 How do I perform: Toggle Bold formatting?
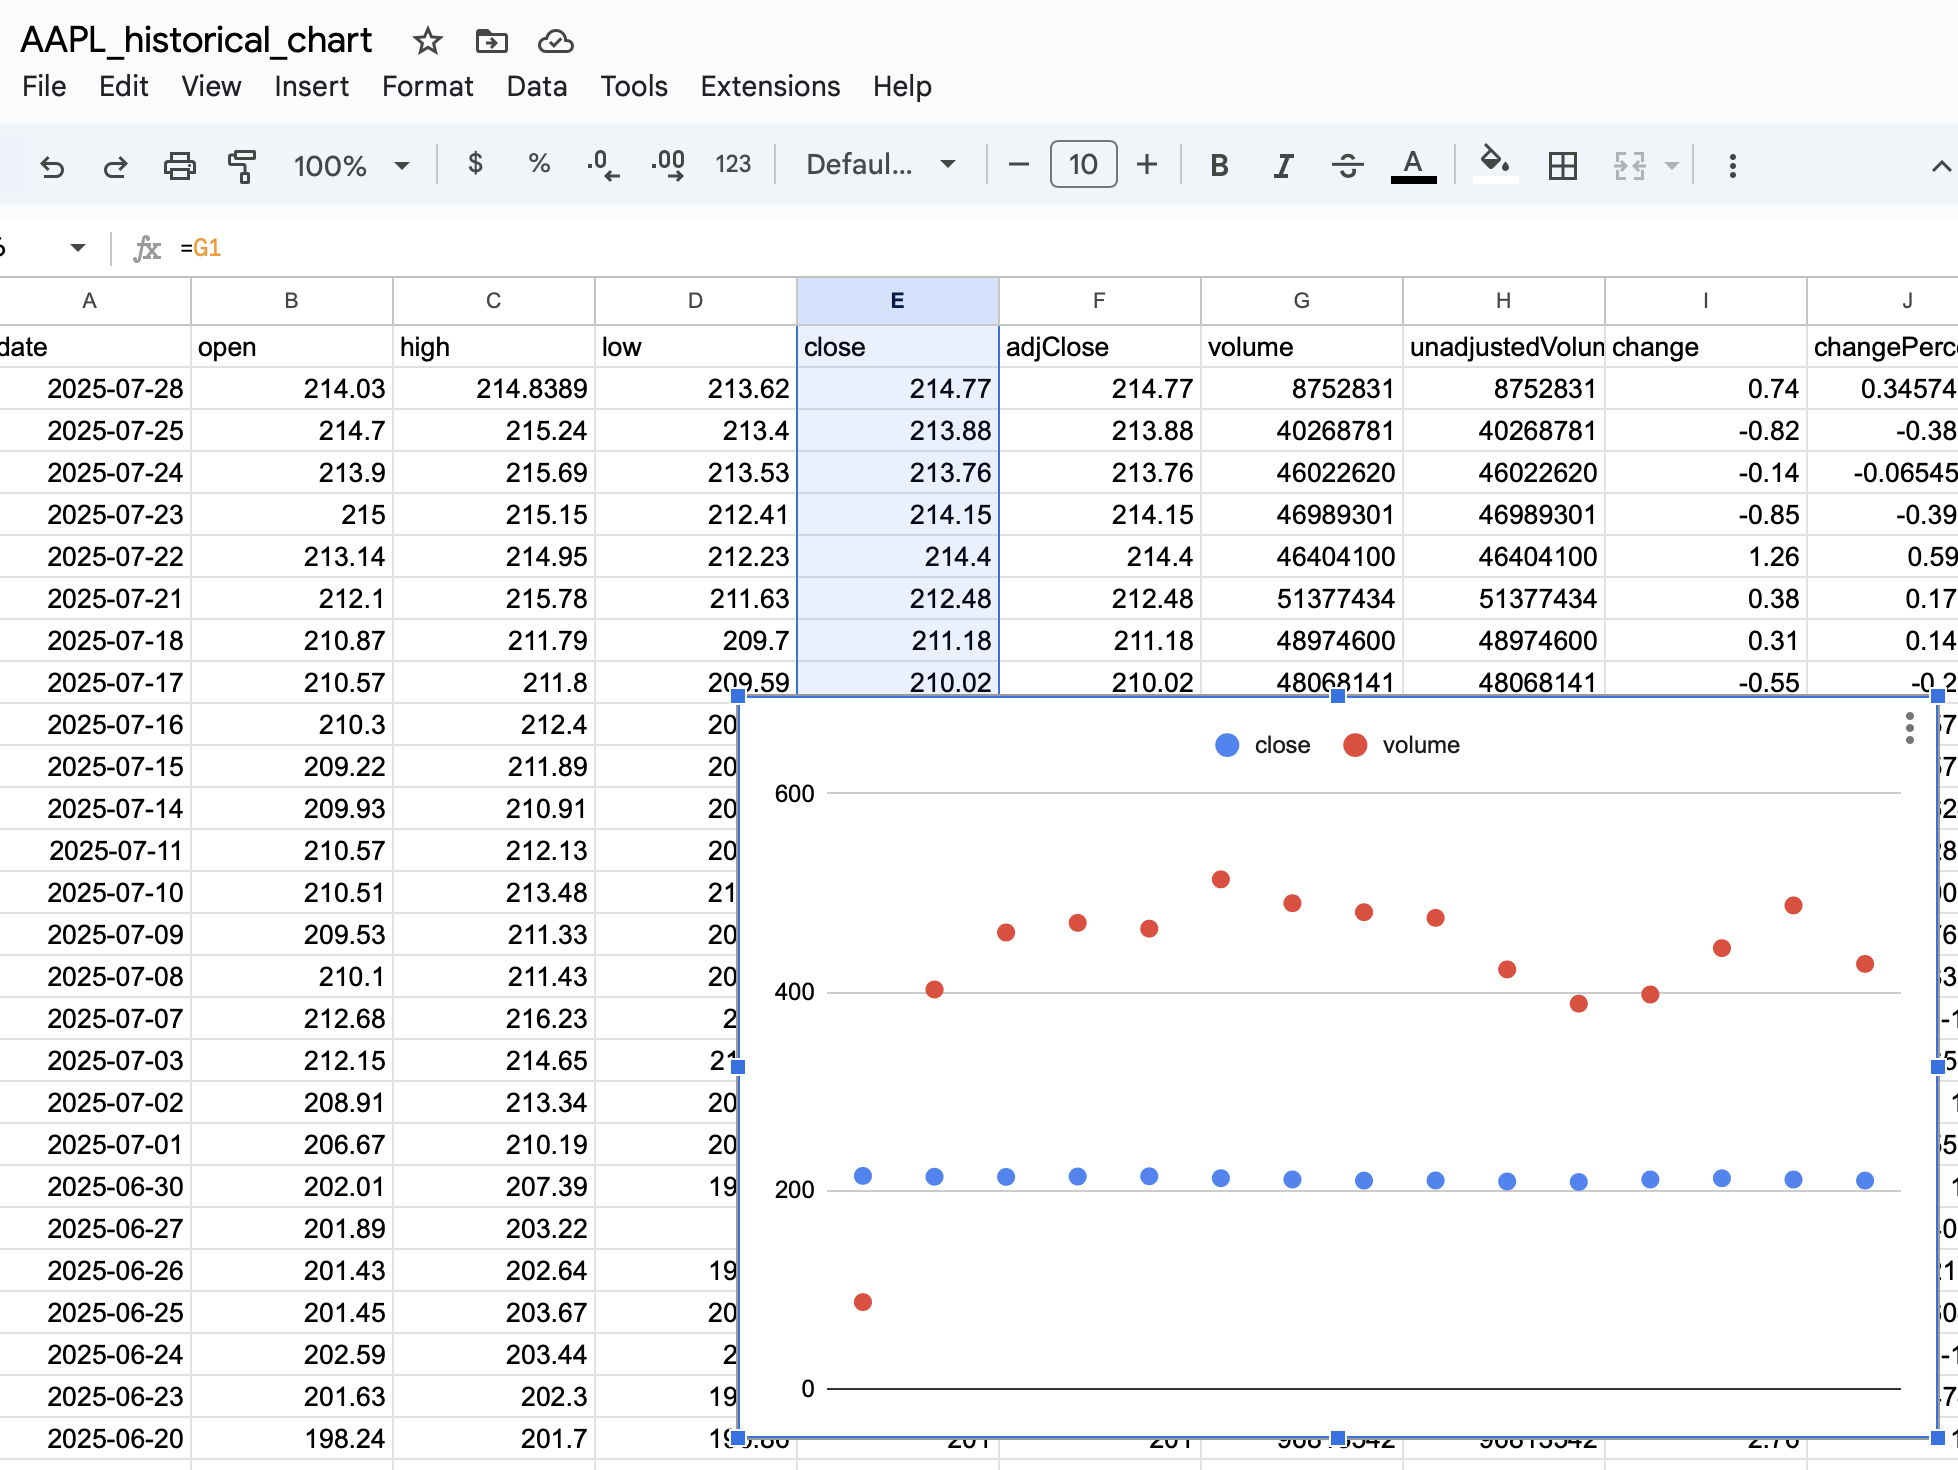[1219, 165]
